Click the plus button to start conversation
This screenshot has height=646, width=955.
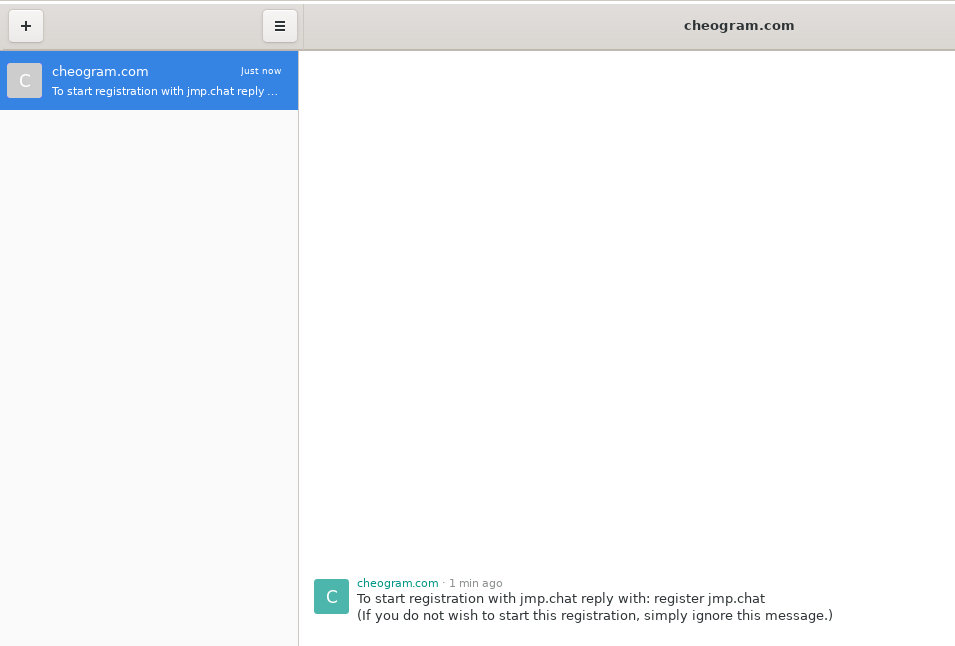(x=26, y=26)
